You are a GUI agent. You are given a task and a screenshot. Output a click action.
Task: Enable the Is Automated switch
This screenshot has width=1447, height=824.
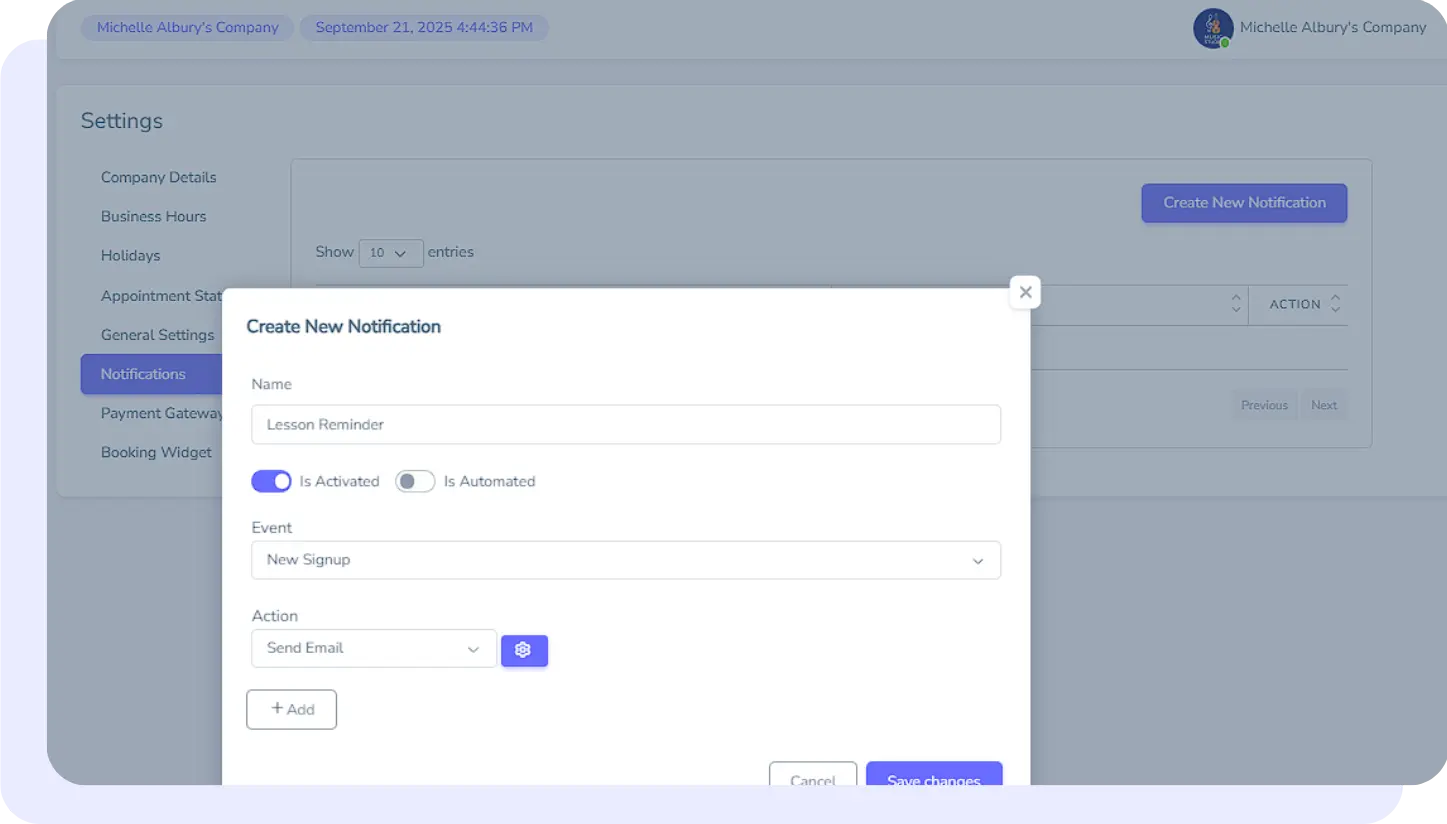pos(415,482)
